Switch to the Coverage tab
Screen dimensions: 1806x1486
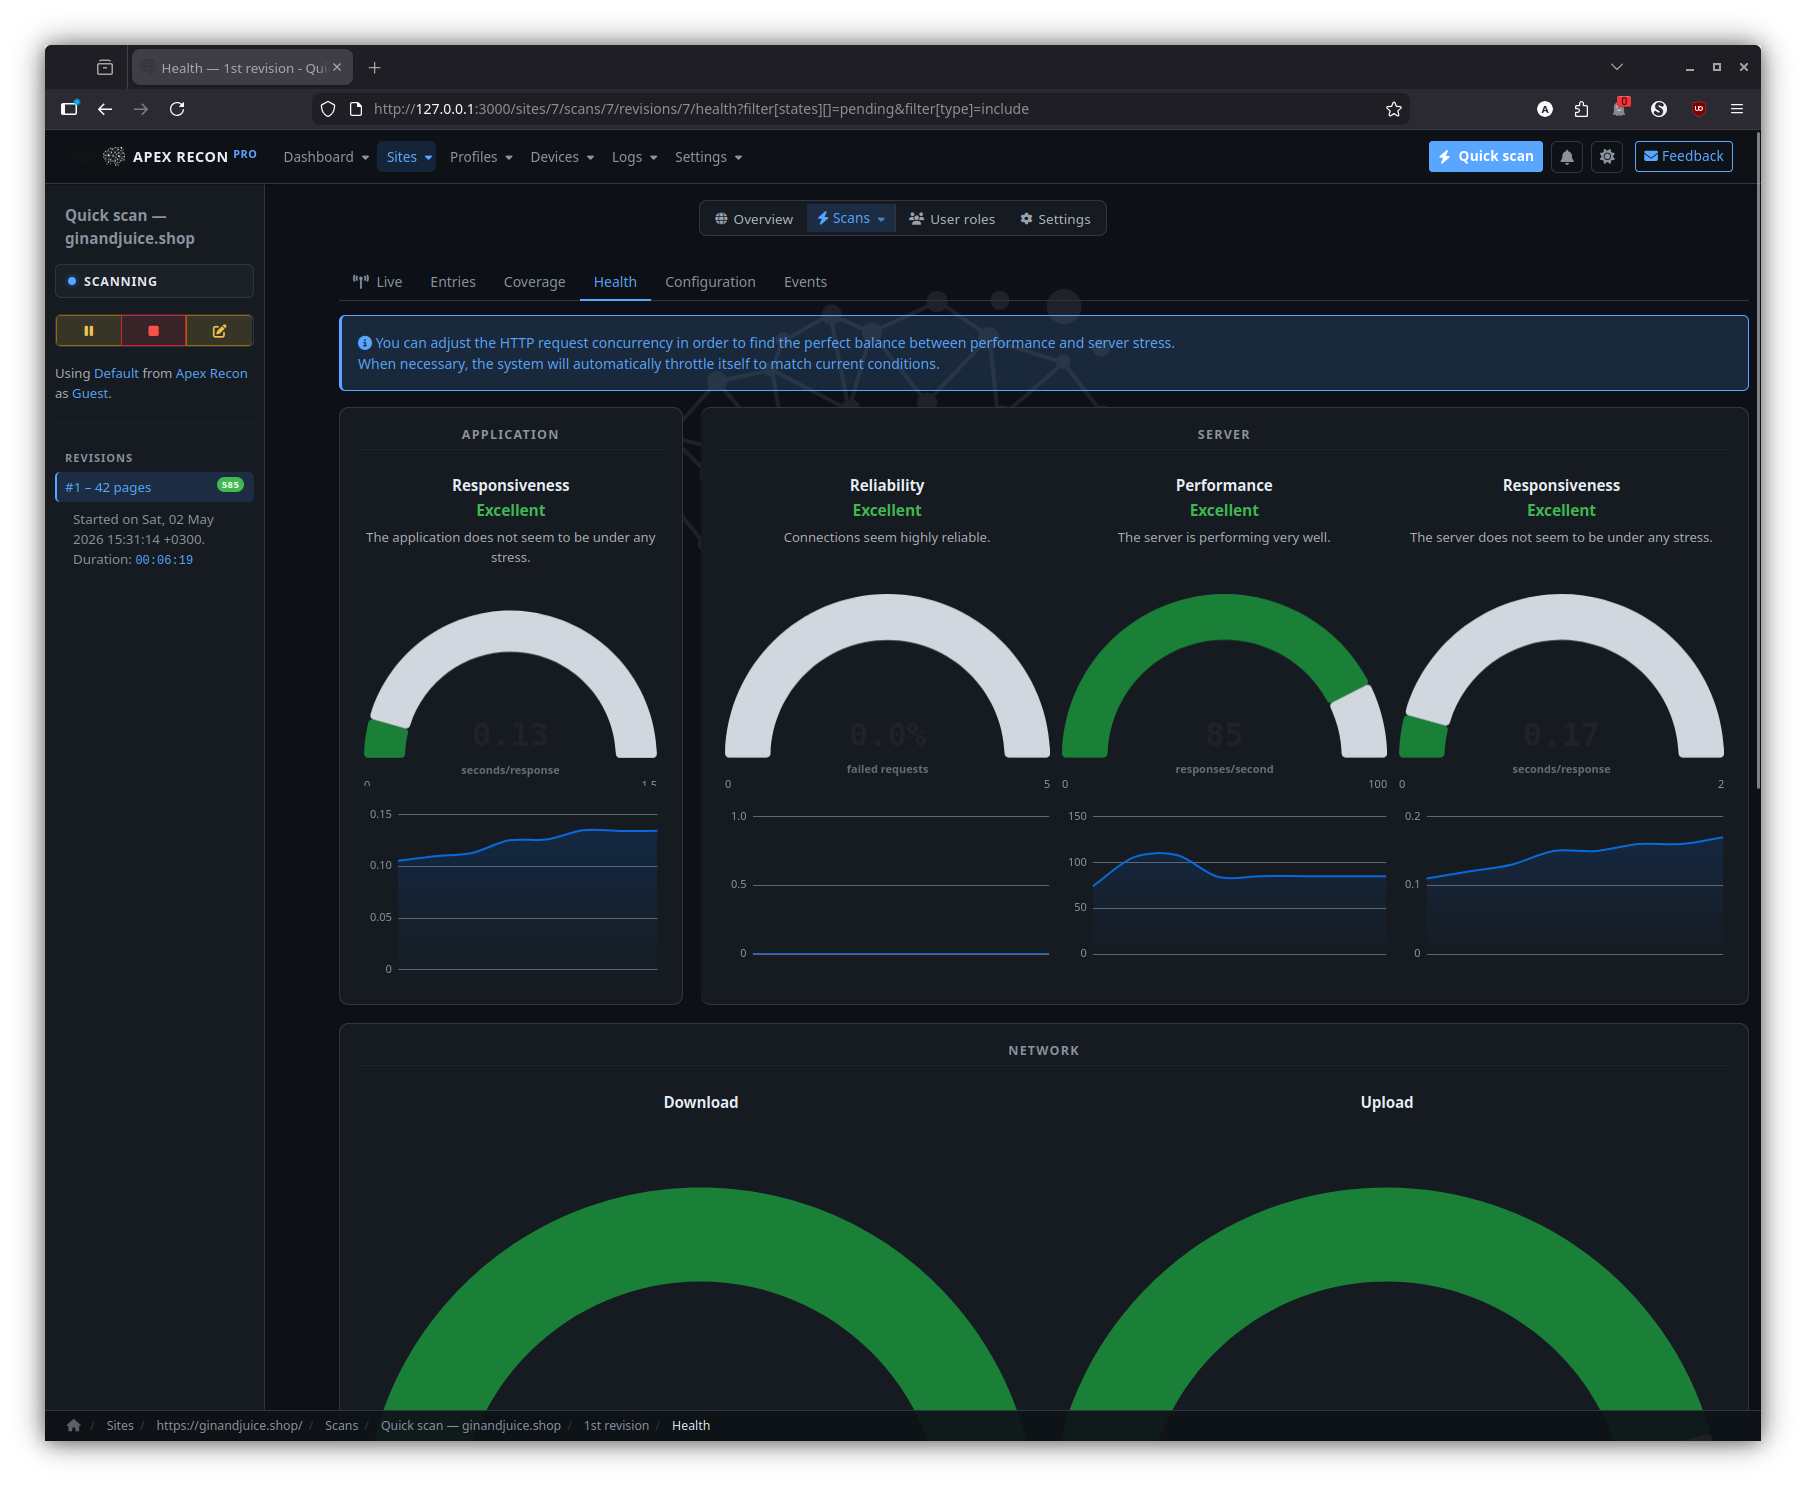pos(534,282)
